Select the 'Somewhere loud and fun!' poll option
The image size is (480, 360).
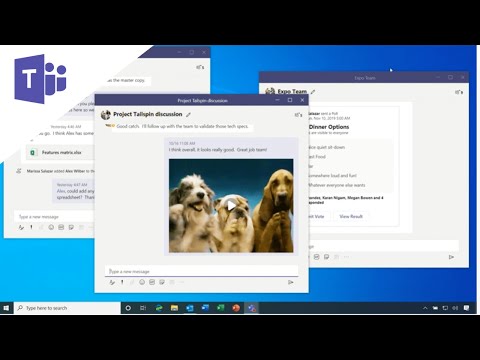tap(332, 175)
